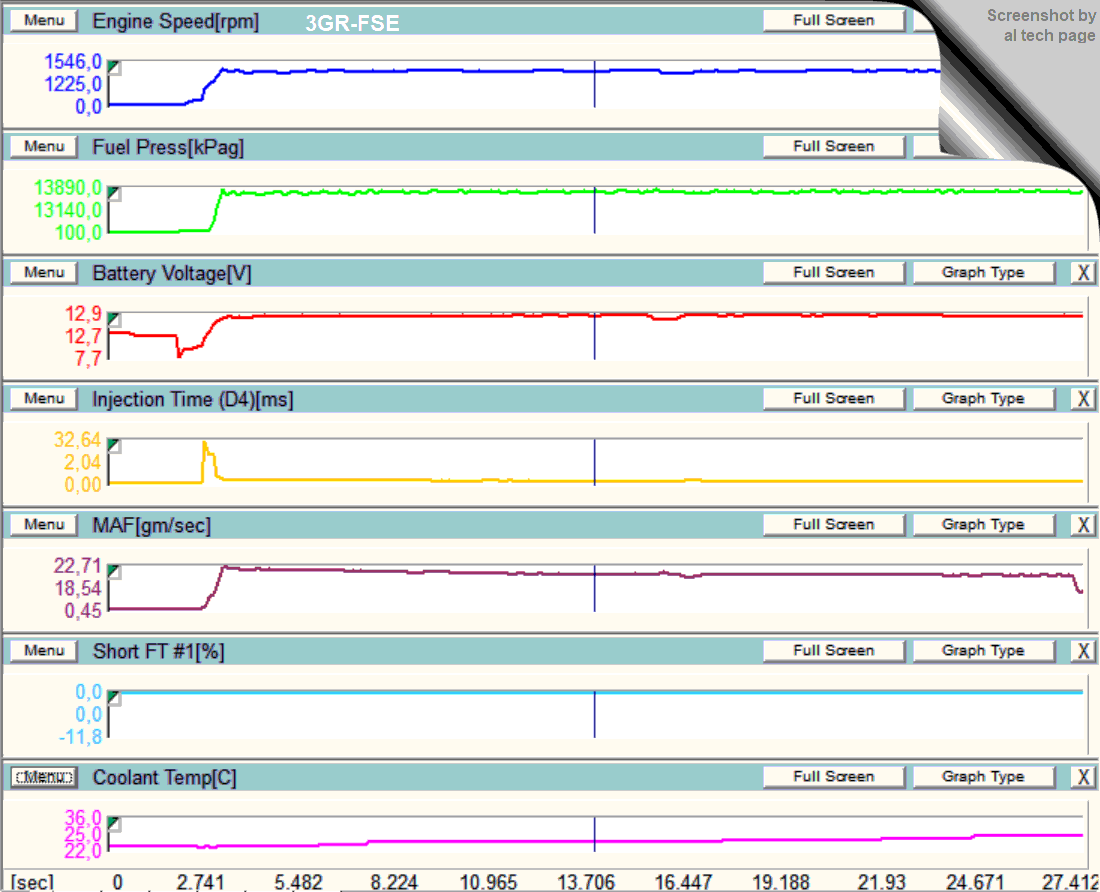Image resolution: width=1100 pixels, height=892 pixels.
Task: Show Engine Speed graph in Full Screen
Action: (833, 20)
